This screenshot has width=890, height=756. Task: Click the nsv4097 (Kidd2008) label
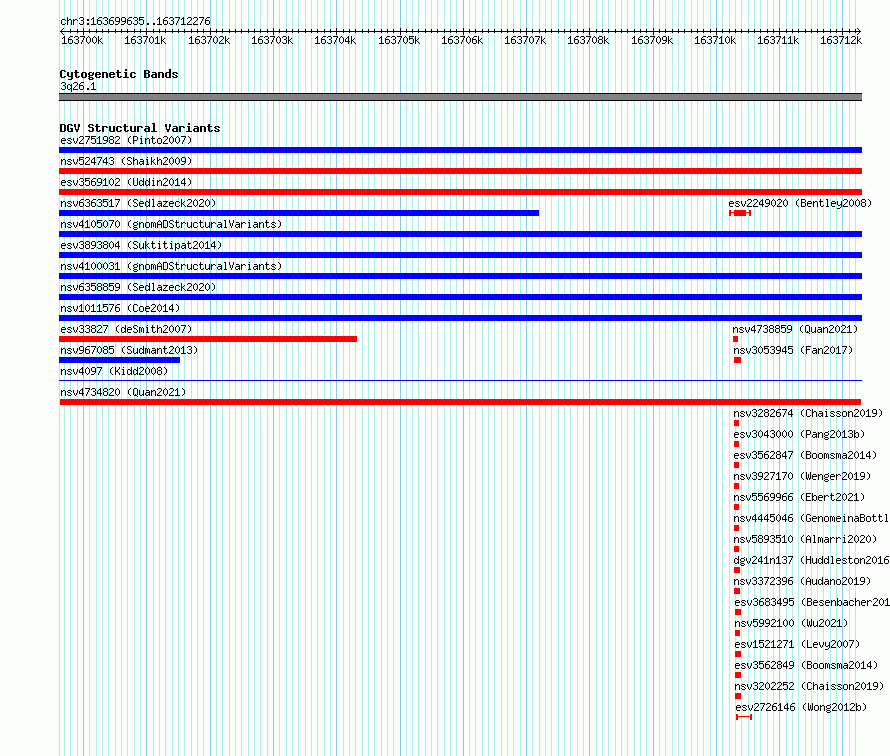[114, 371]
